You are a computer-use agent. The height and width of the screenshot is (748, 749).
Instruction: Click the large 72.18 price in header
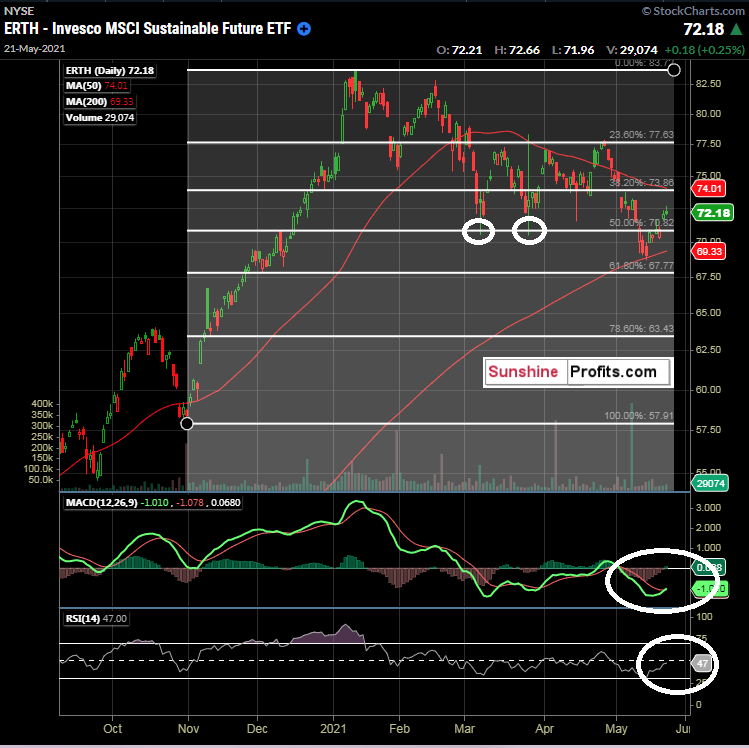704,30
